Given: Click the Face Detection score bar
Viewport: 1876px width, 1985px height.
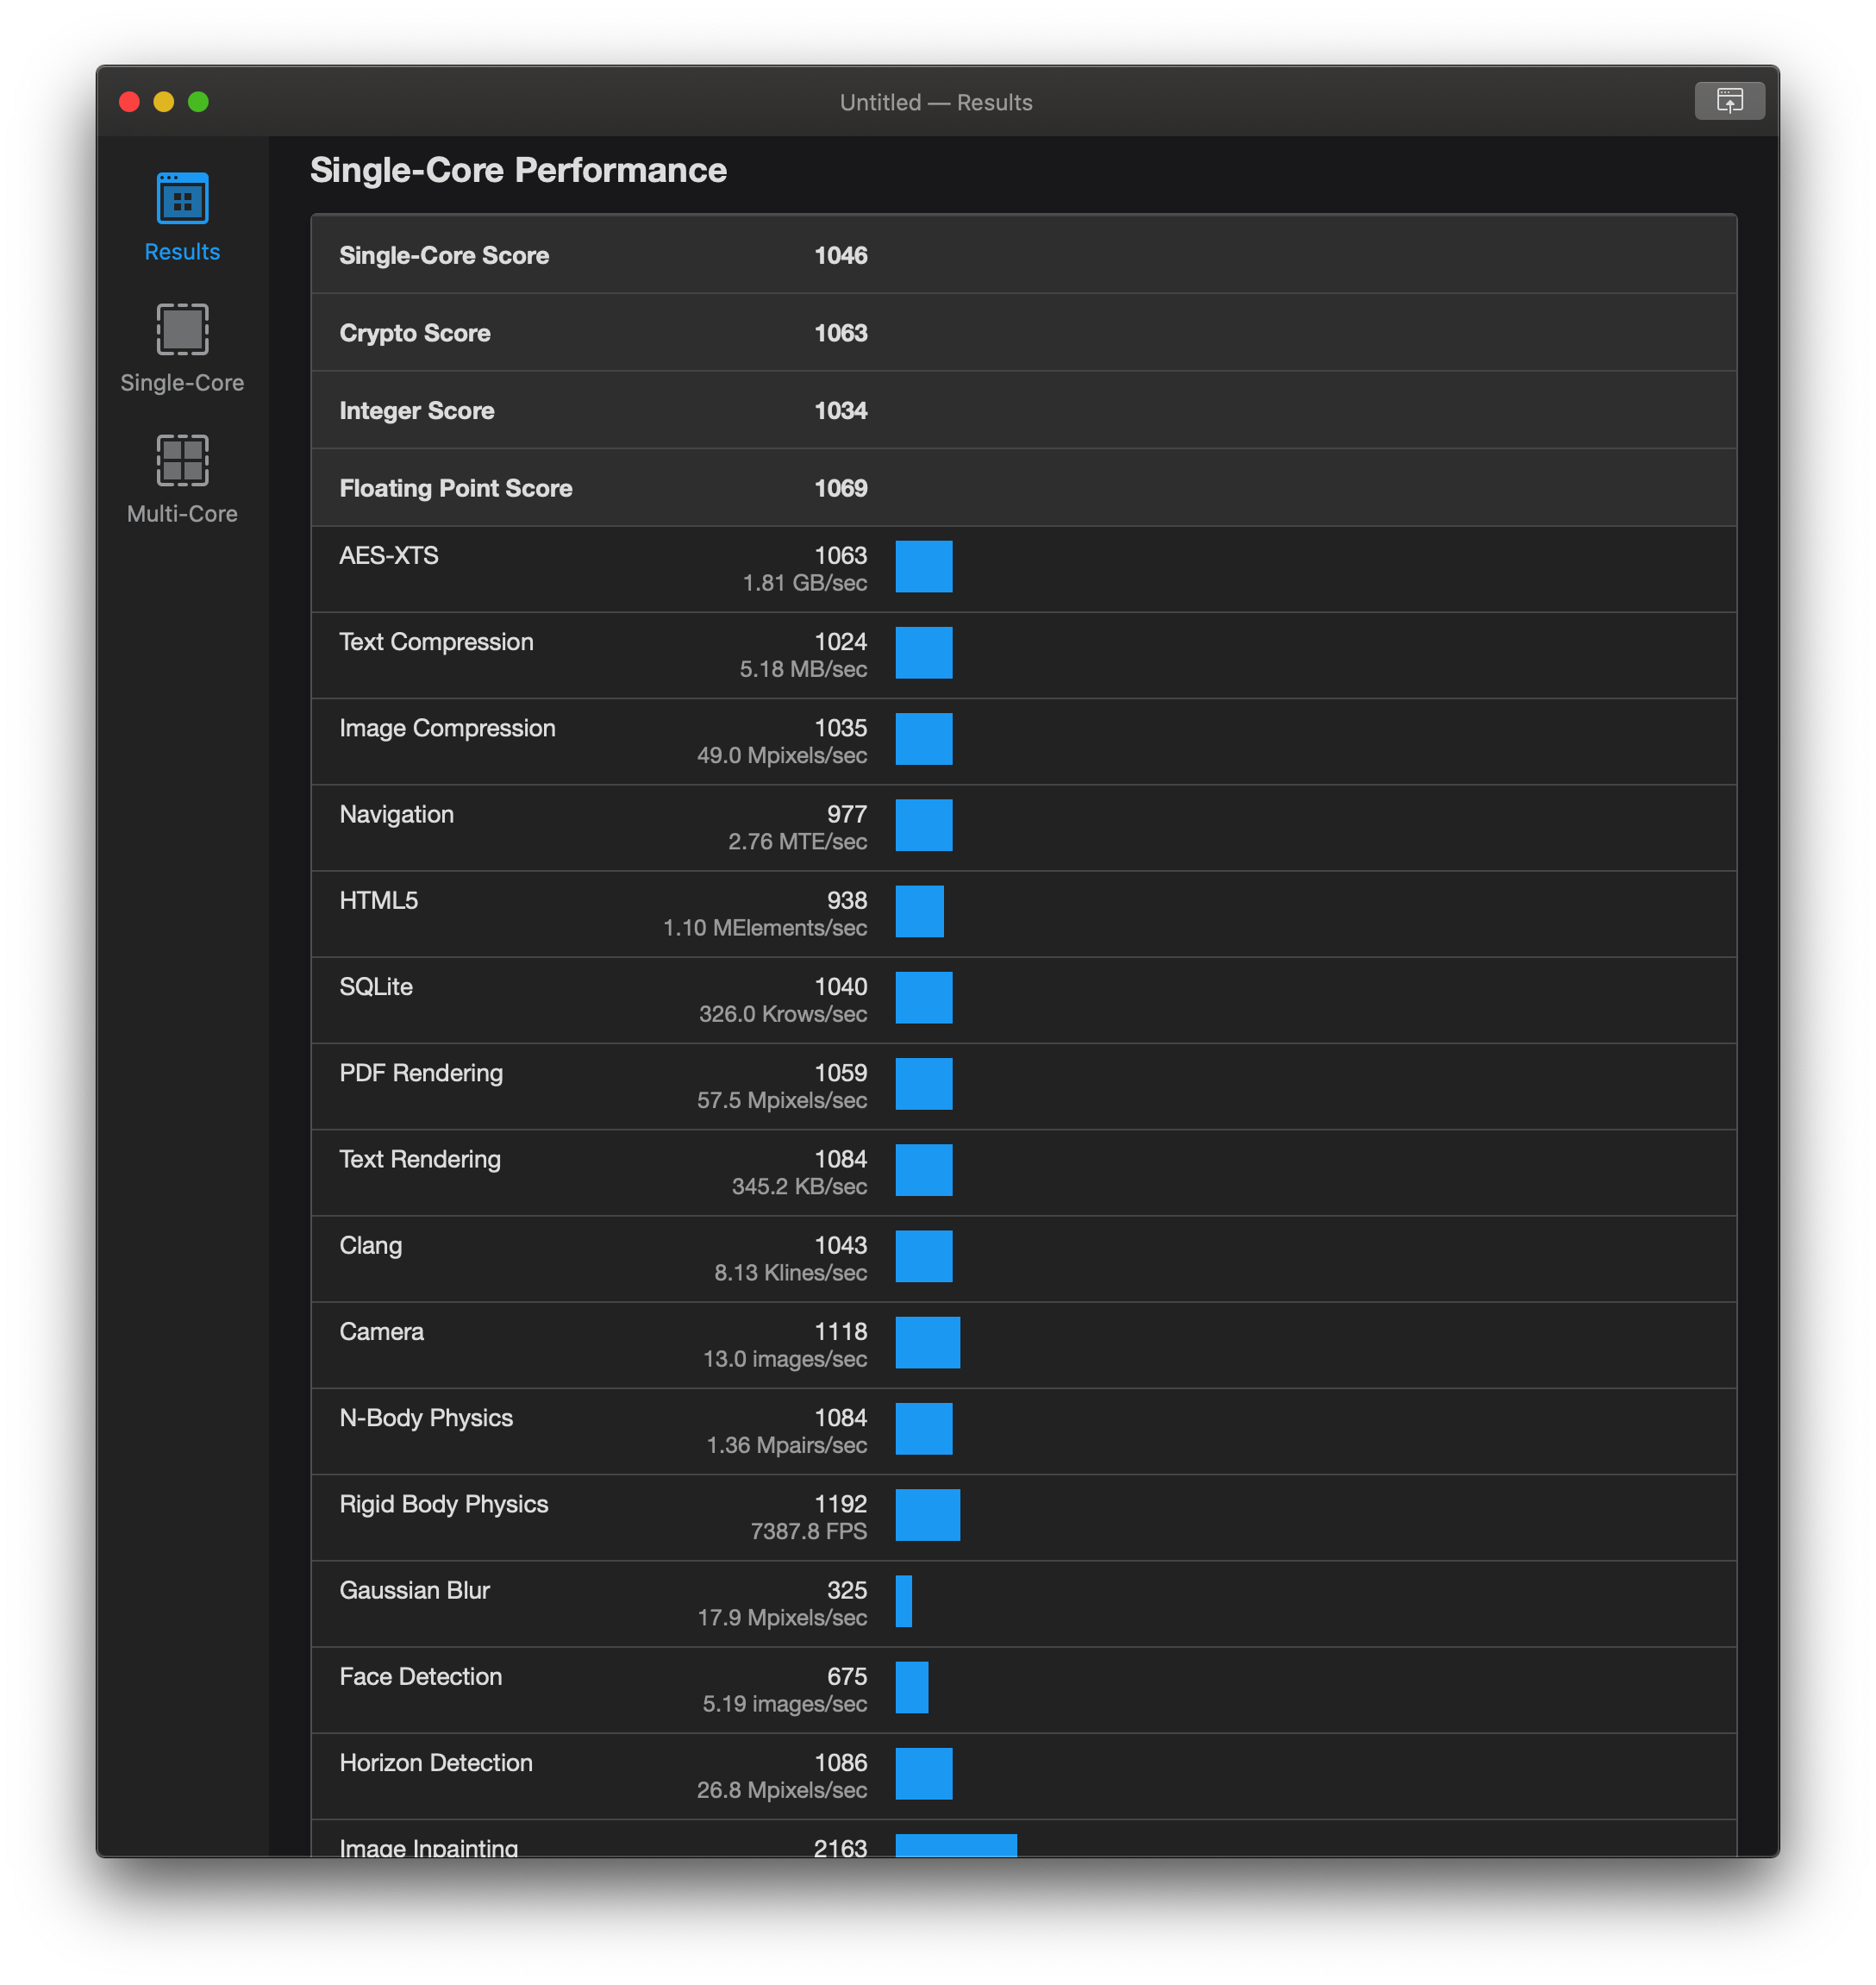Looking at the screenshot, I should (x=911, y=1687).
